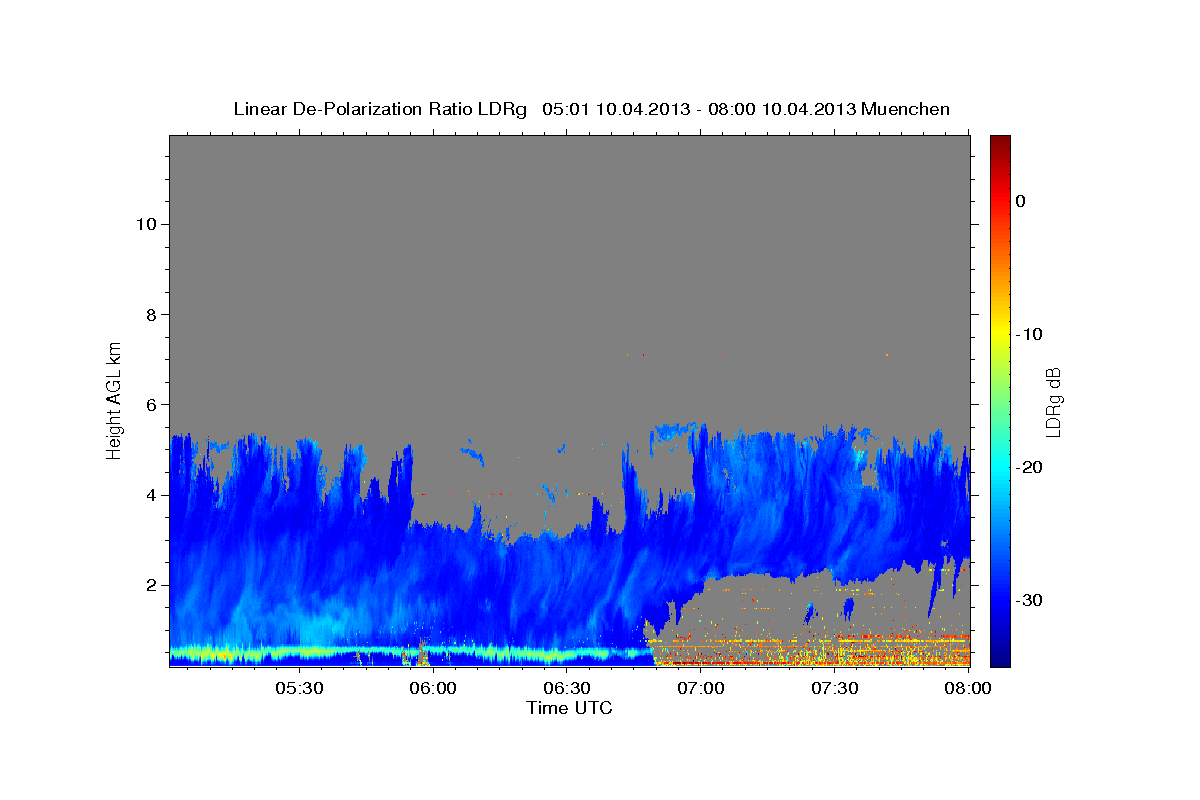Pick the dark red top of colorbar
The height and width of the screenshot is (800, 1200).
1000,141
